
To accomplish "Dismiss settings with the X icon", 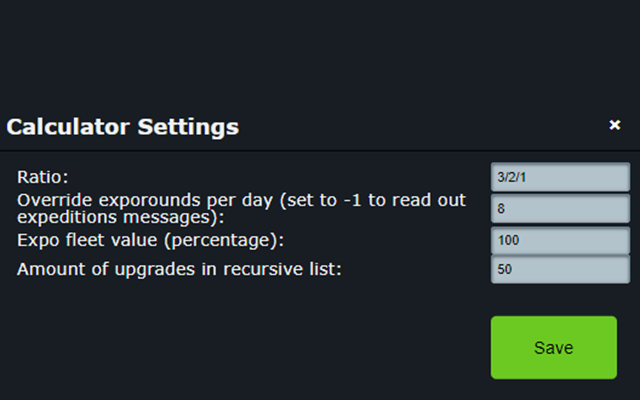I will [x=615, y=125].
